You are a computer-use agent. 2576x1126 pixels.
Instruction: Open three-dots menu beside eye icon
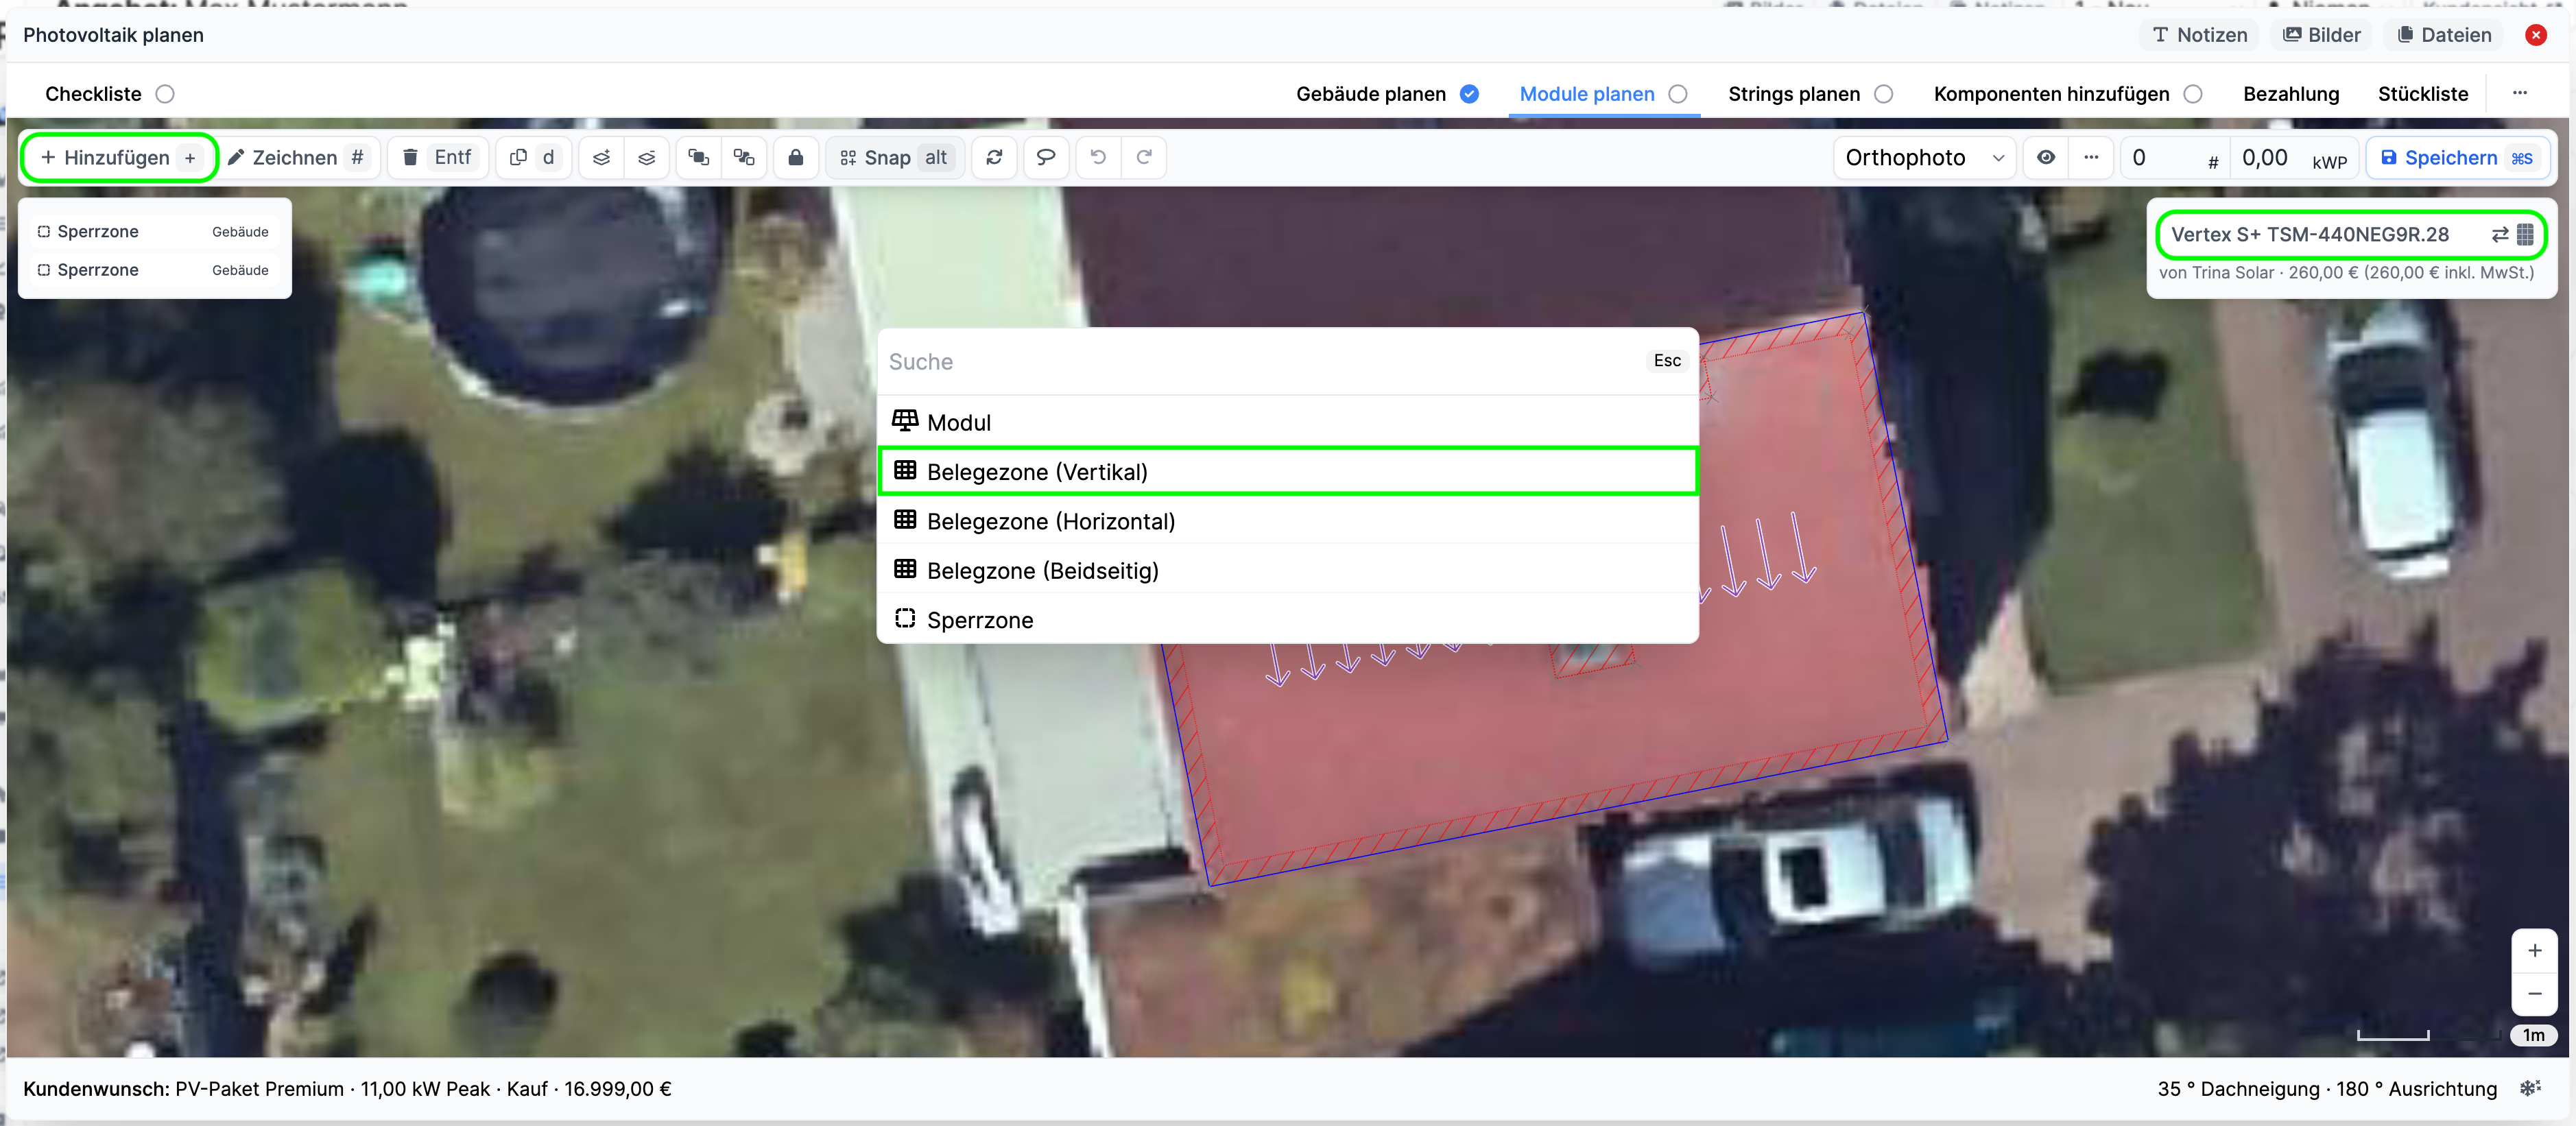click(2090, 158)
